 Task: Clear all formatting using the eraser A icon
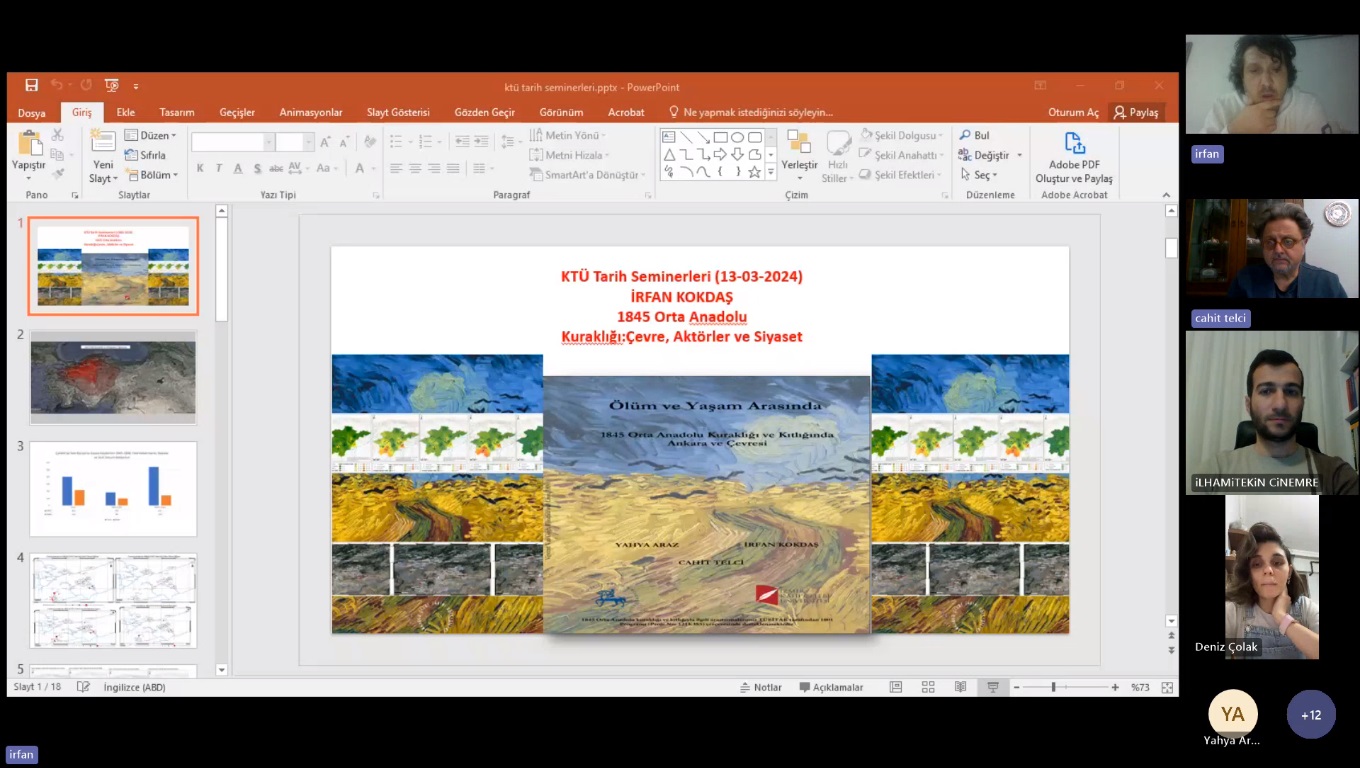tap(370, 142)
